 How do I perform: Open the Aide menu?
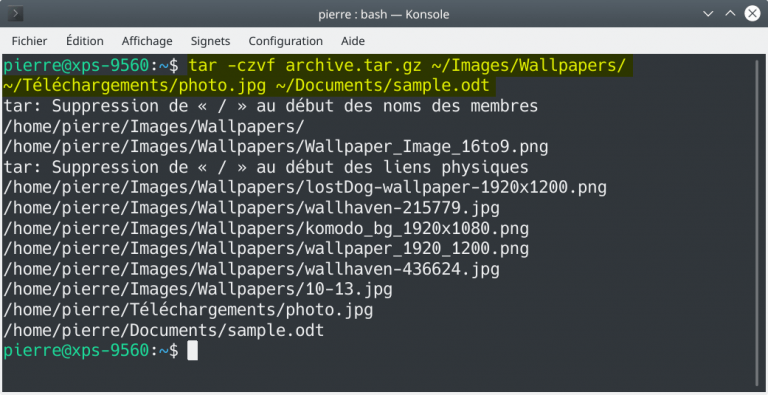(353, 41)
